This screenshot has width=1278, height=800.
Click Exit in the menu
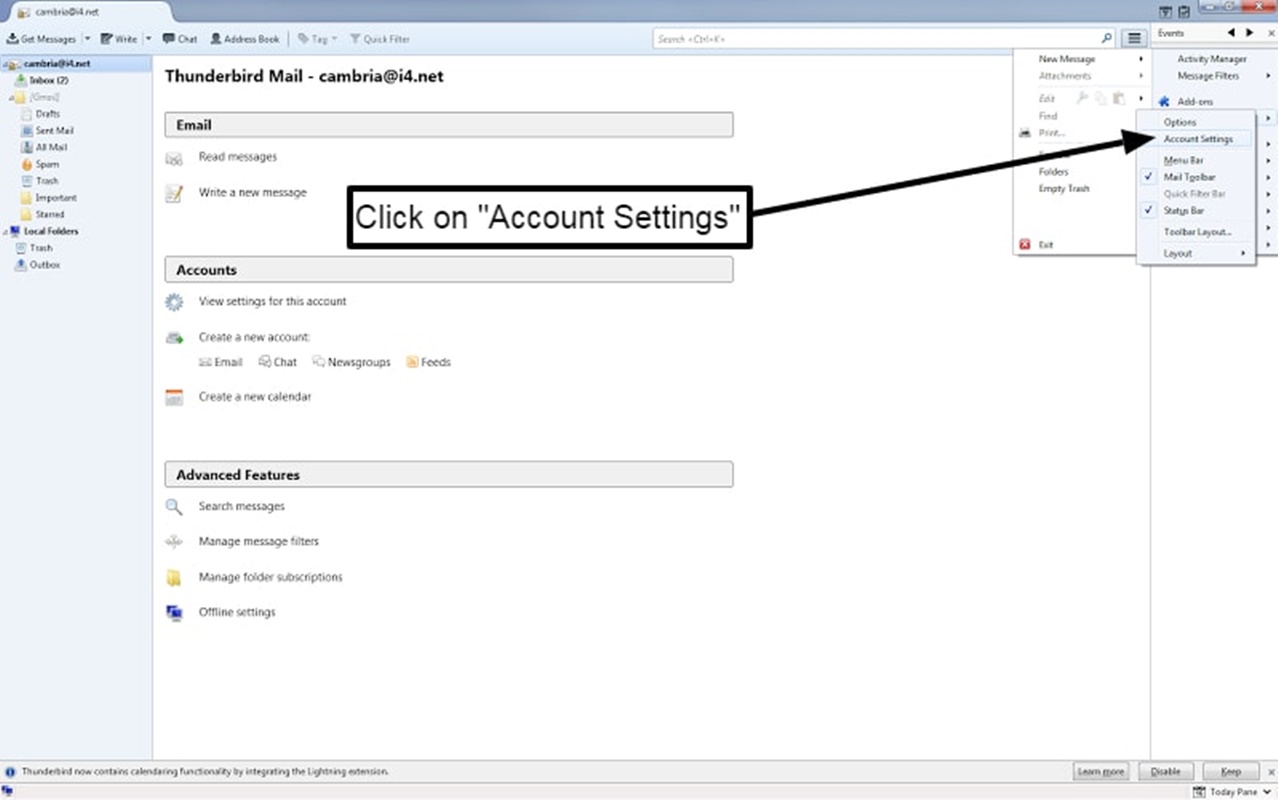click(1045, 245)
